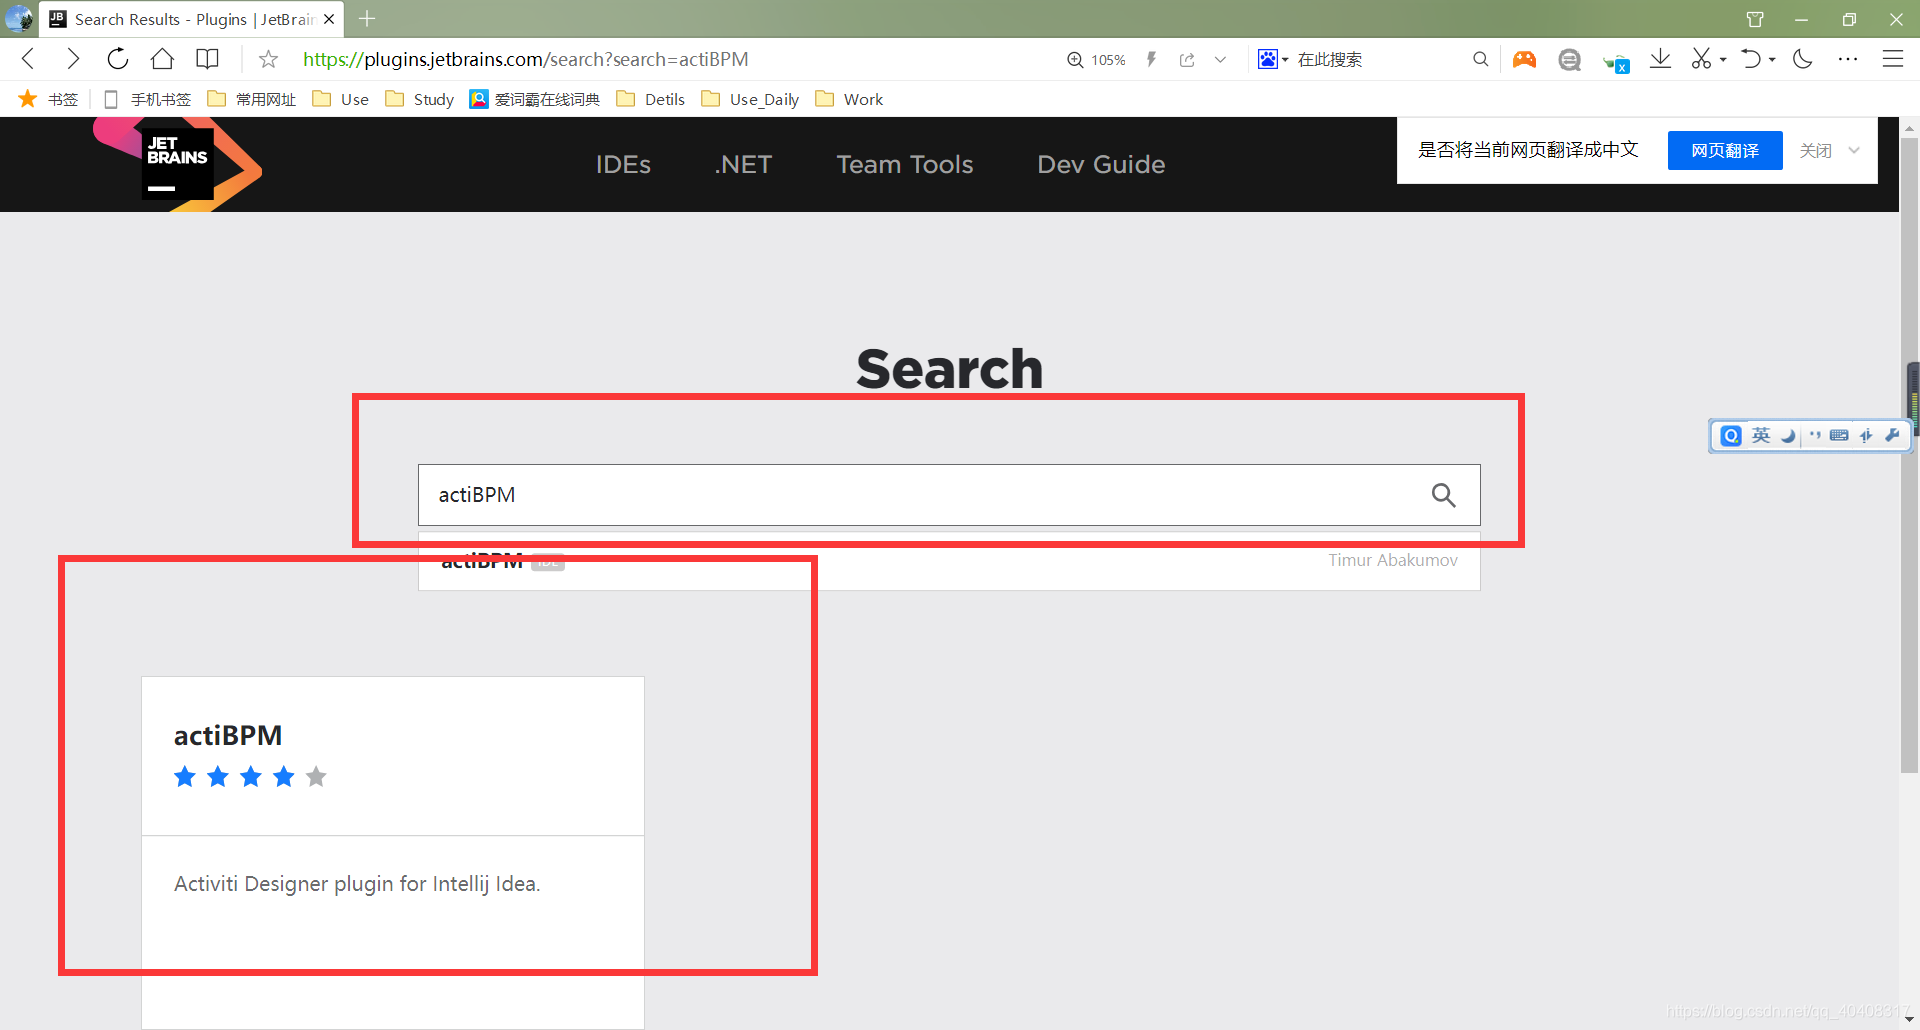Viewport: 1920px width, 1030px height.
Task: Toggle the IME punctuation mode
Action: tap(1814, 435)
